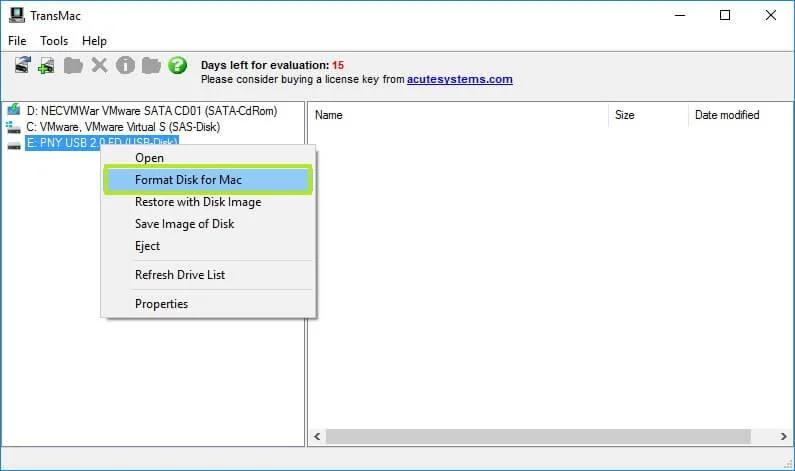Click the USB drive icon for drive E
Screen dimensions: 795x471
[14, 146]
